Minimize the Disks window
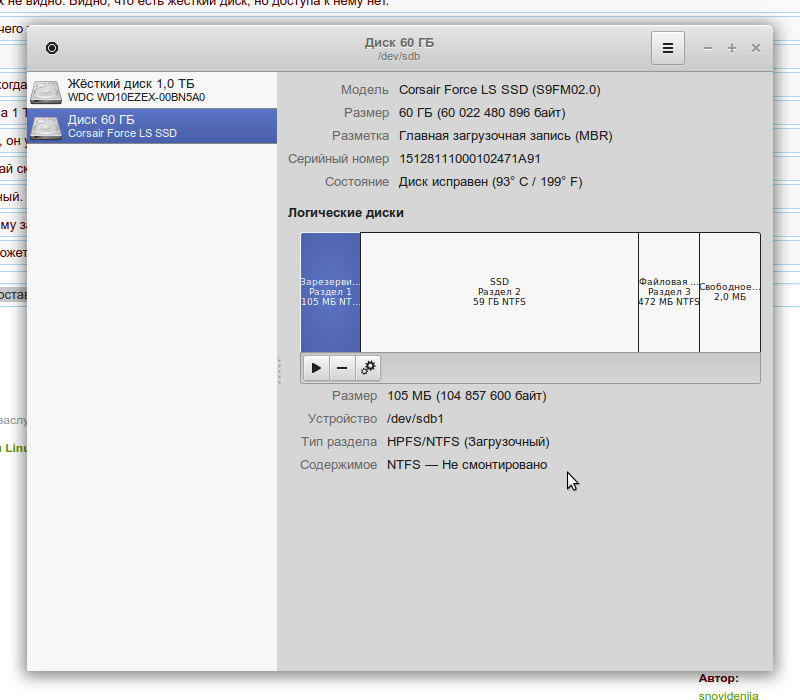 click(708, 48)
